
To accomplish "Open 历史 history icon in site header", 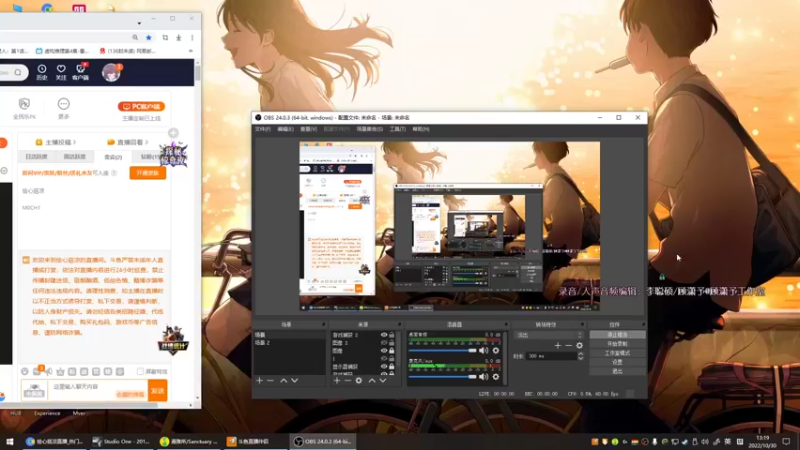I will tap(41, 72).
